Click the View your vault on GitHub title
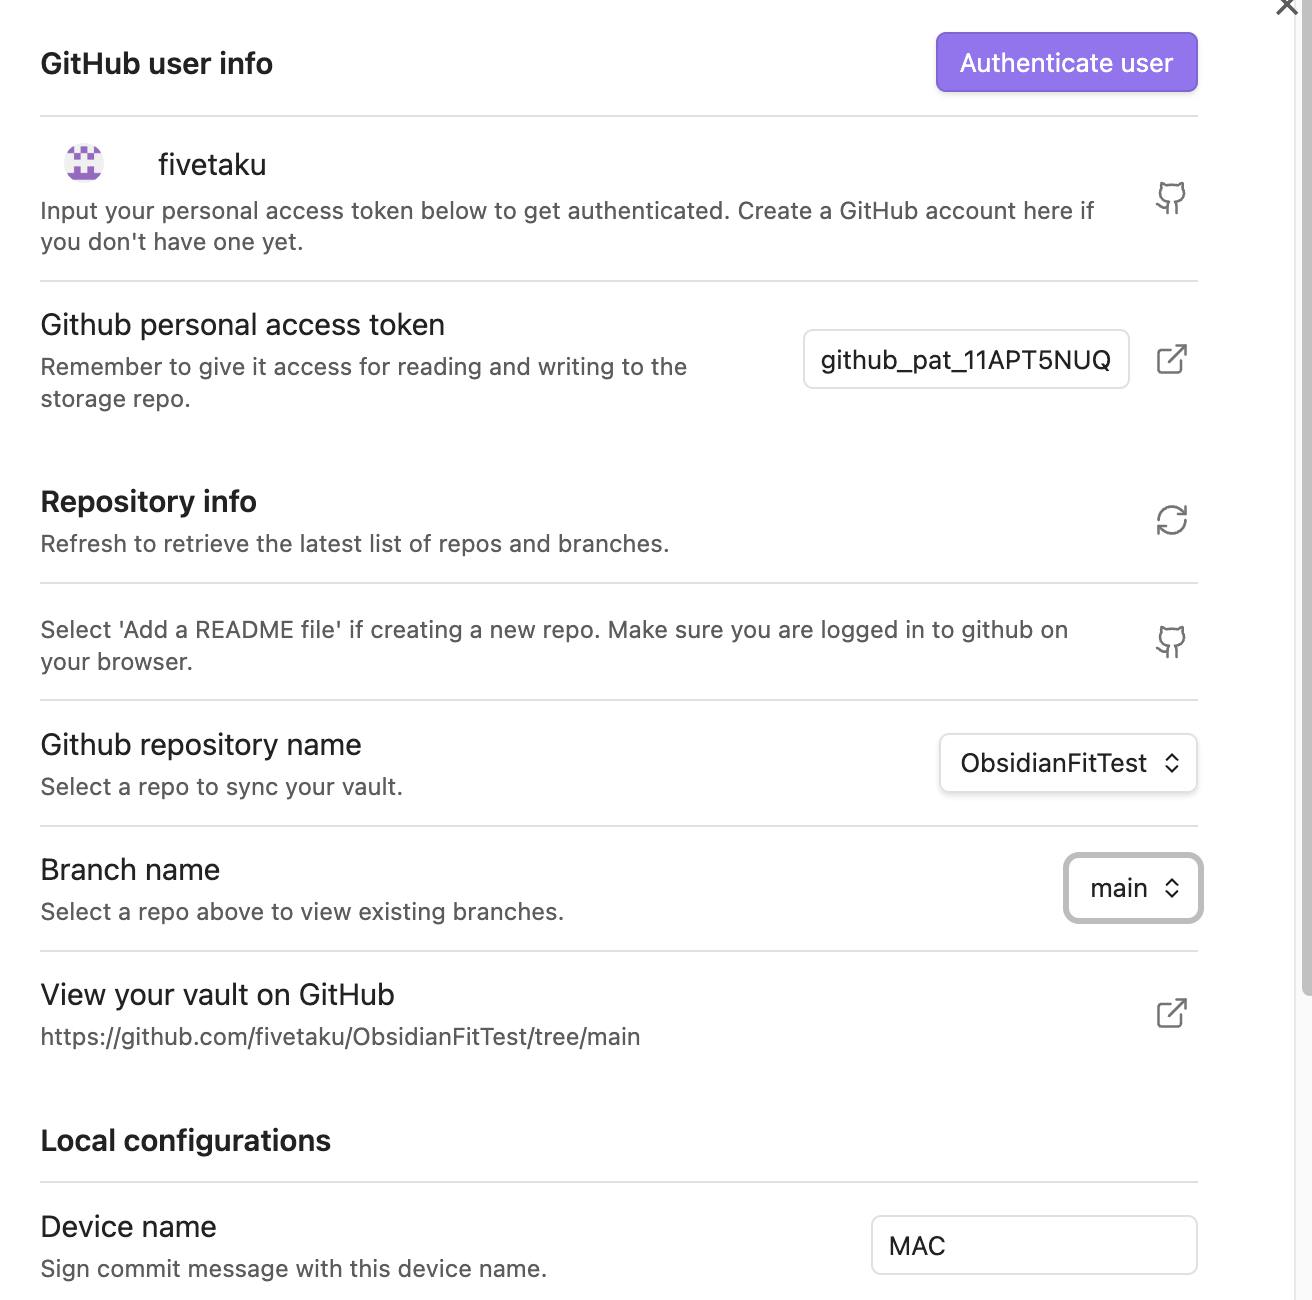 coord(218,995)
